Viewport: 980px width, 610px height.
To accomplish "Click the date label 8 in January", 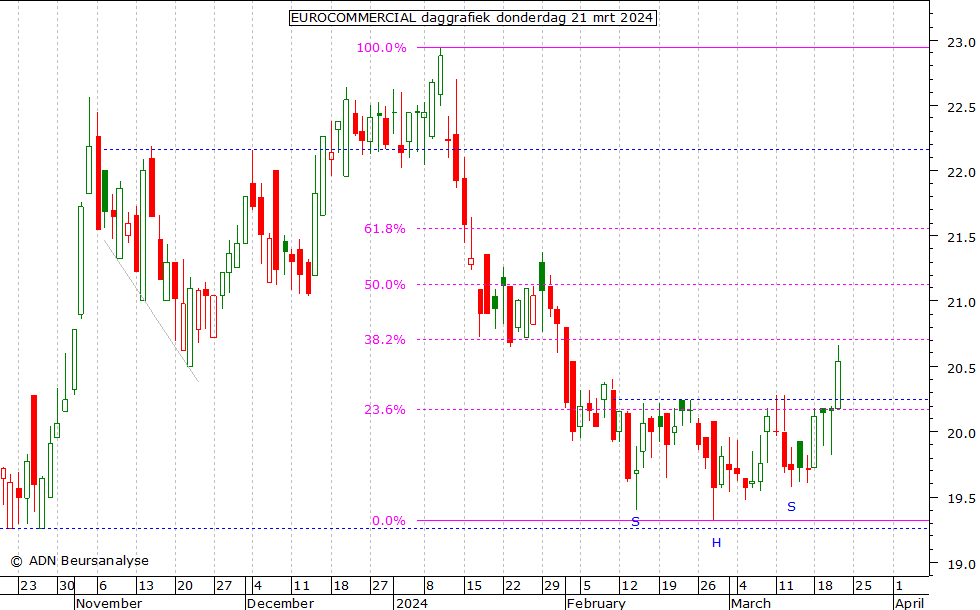I will [x=429, y=586].
